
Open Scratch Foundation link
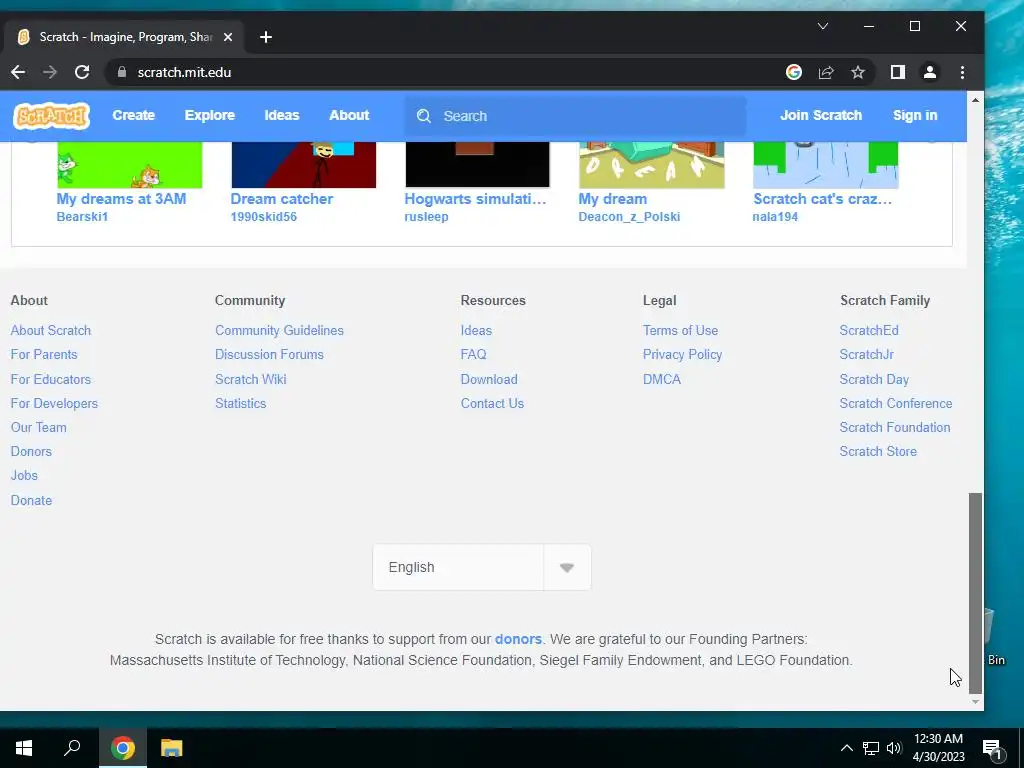[895, 428]
